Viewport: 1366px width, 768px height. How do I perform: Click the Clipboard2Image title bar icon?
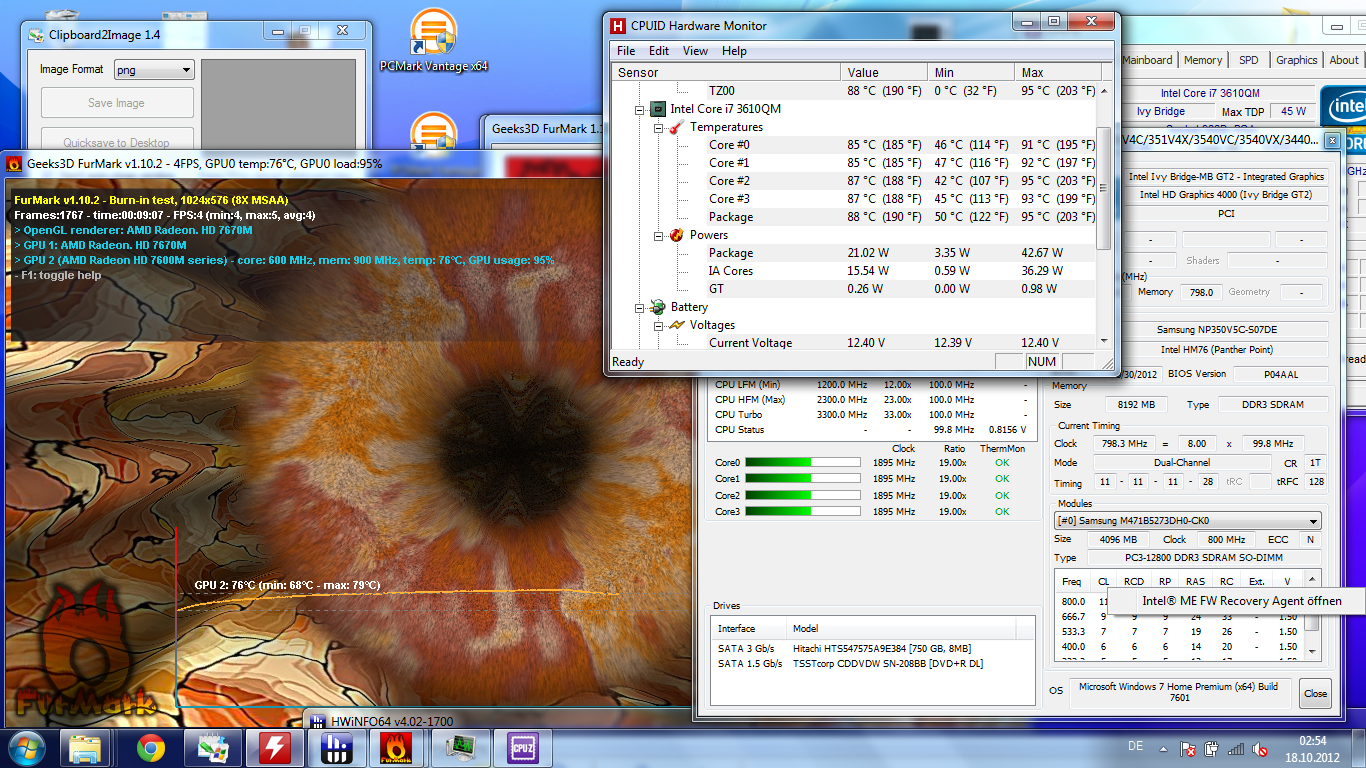(37, 35)
